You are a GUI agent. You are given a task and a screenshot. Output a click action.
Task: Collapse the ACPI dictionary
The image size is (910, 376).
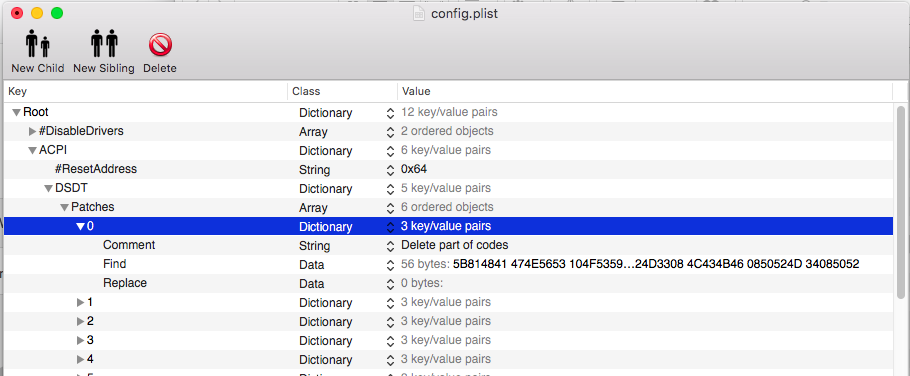click(32, 151)
